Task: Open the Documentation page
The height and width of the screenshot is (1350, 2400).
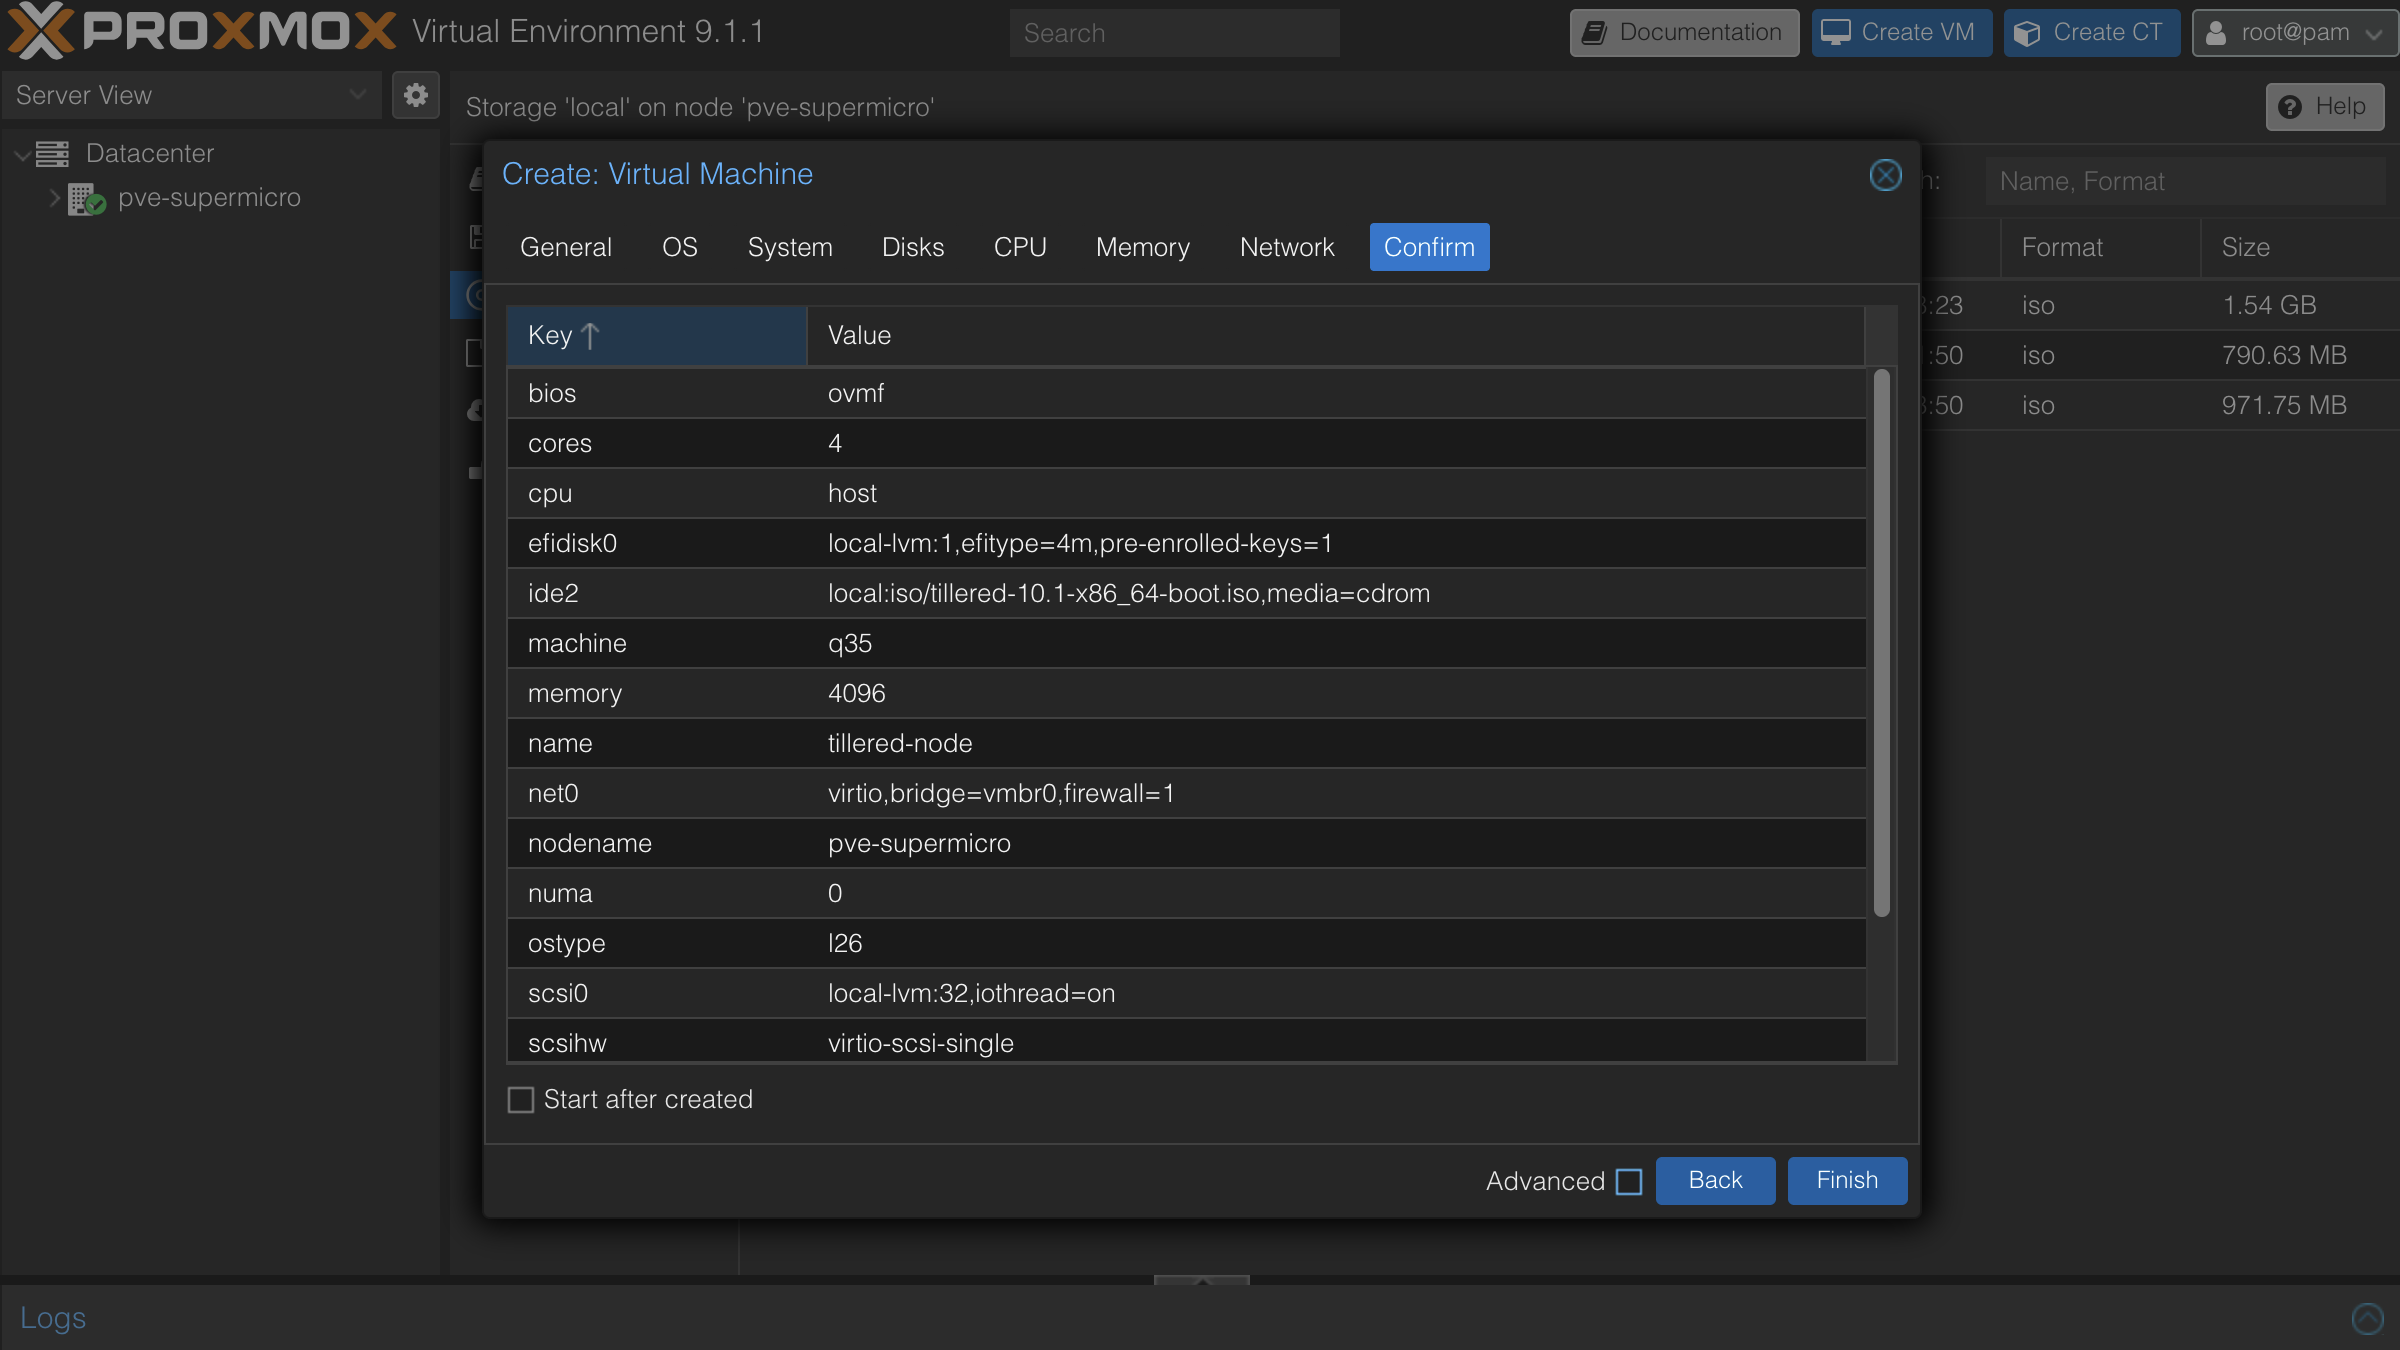Action: coord(1683,32)
